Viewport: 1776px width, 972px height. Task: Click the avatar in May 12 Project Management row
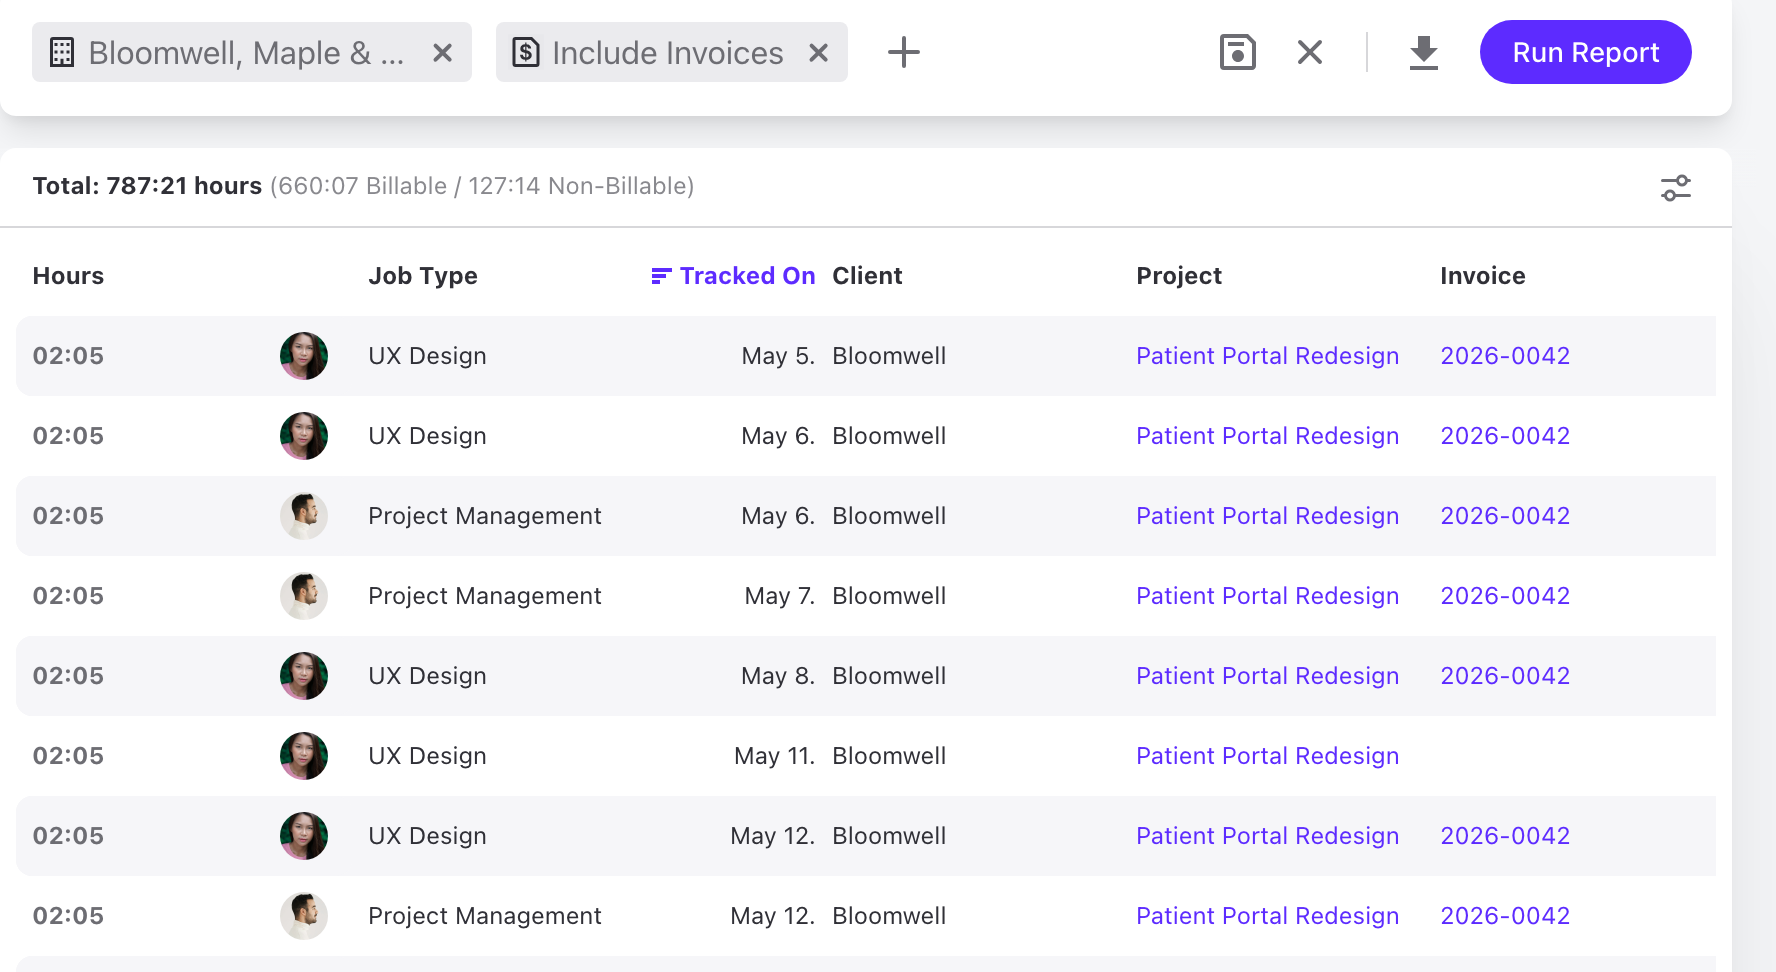tap(304, 916)
